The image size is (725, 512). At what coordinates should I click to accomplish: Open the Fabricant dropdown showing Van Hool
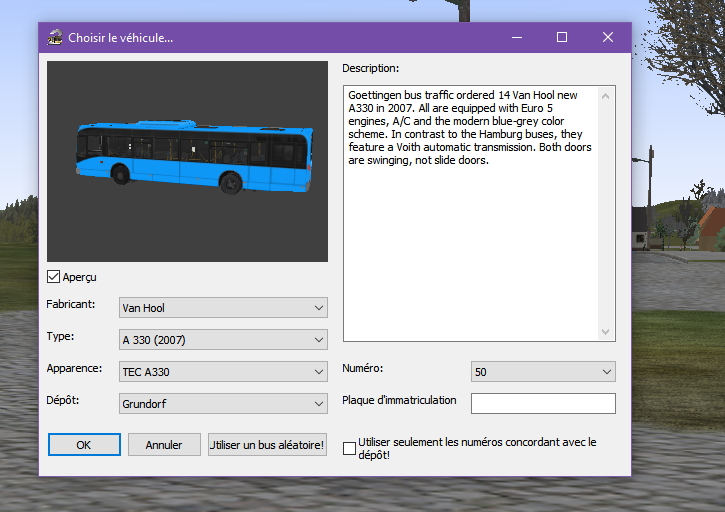(x=223, y=308)
